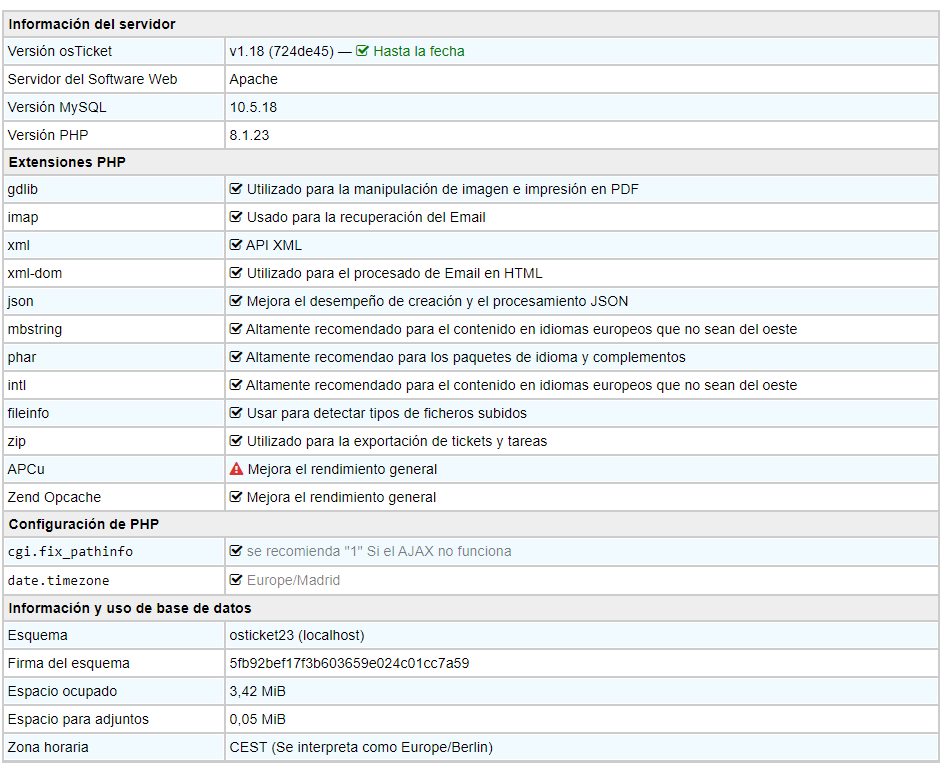Click Usado para la recuperación del Email text
This screenshot has width=947, height=774.
[x=366, y=217]
